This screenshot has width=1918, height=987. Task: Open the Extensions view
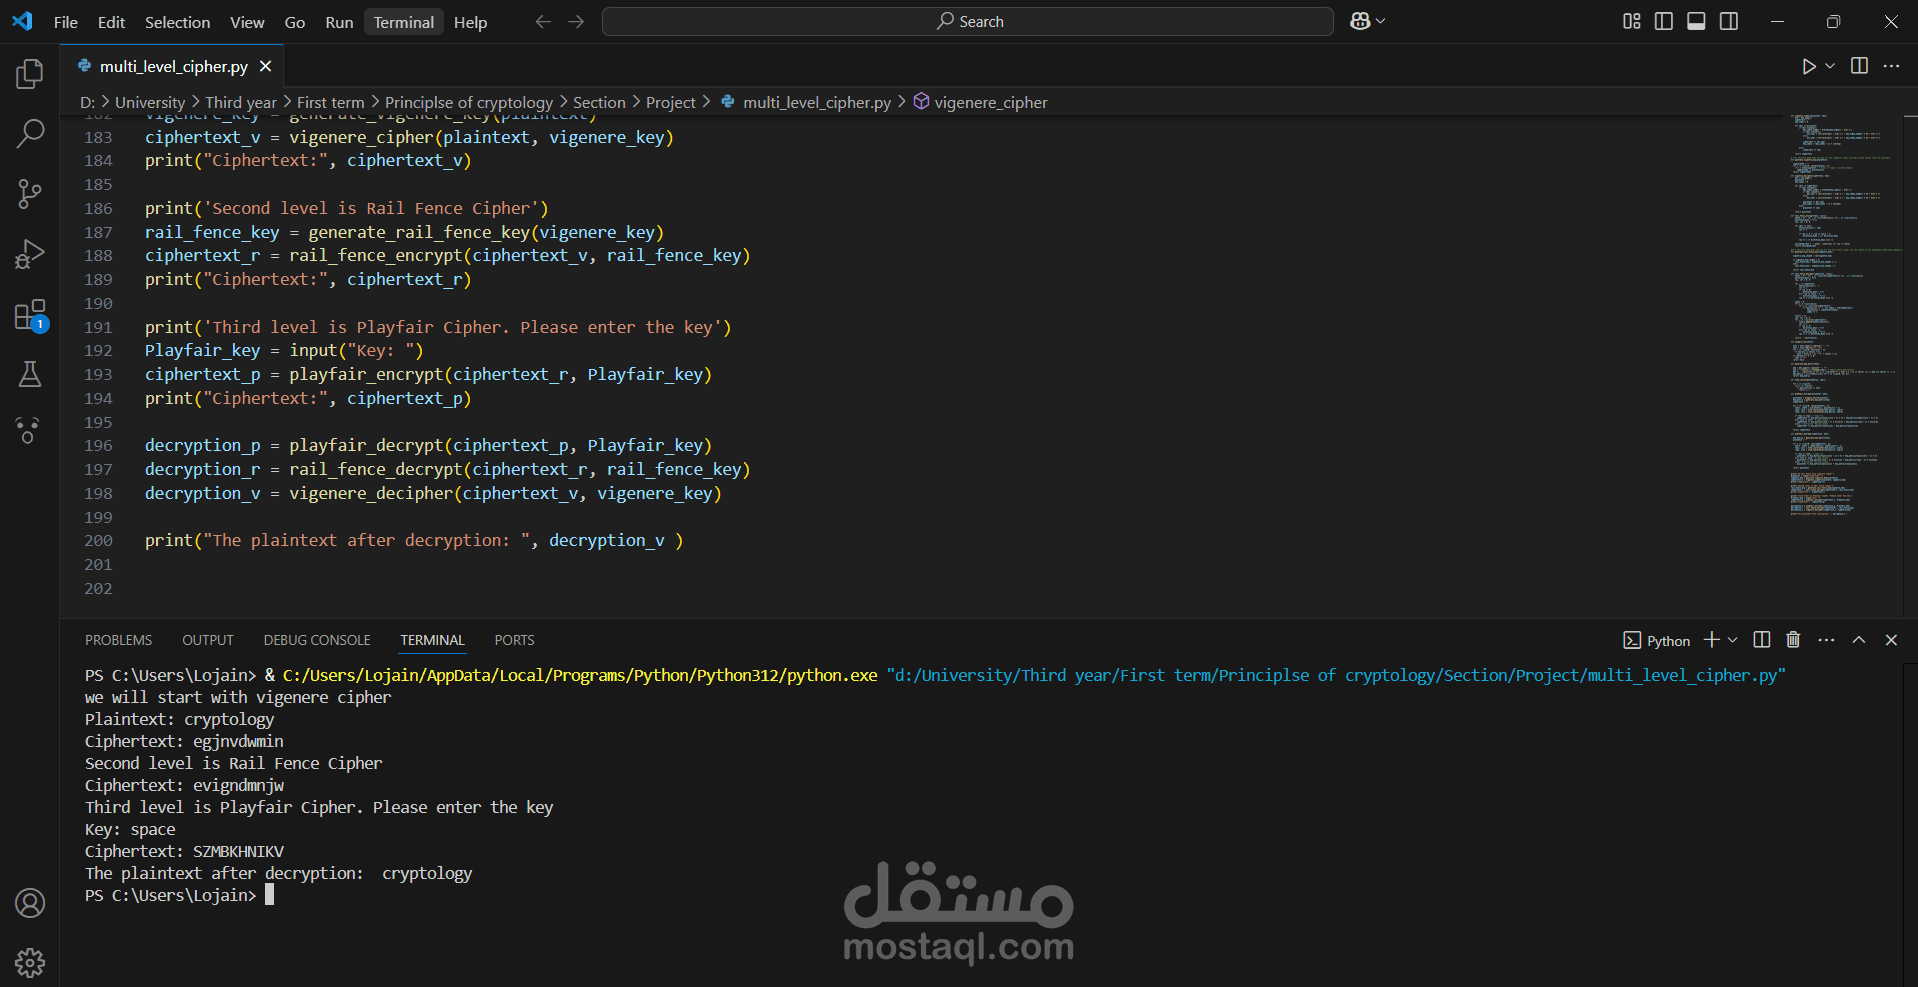click(30, 315)
